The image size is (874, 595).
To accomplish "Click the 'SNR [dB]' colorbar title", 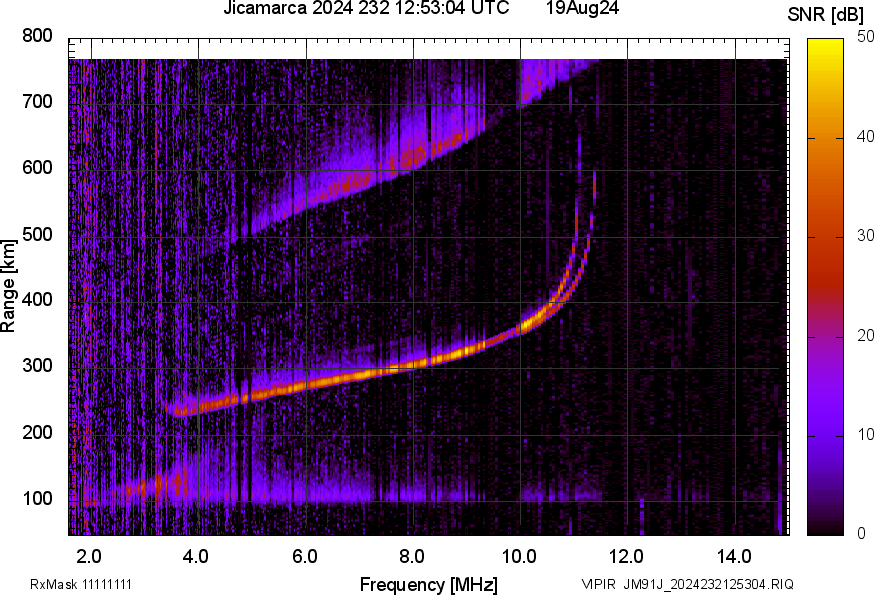I will 825,15.
